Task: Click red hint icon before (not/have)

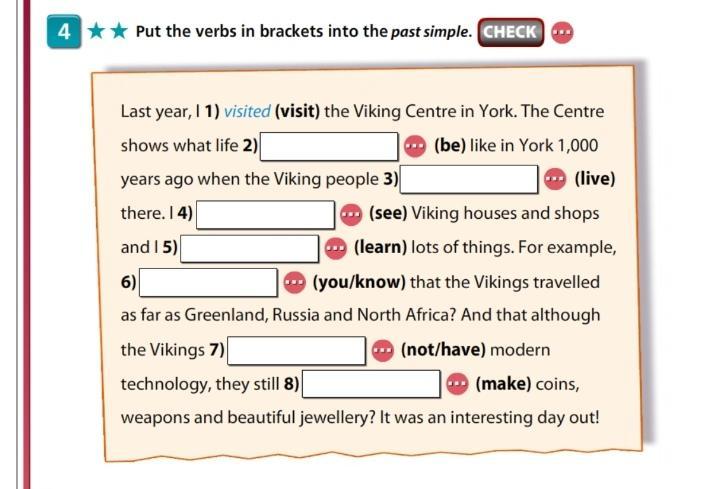Action: coord(381,351)
